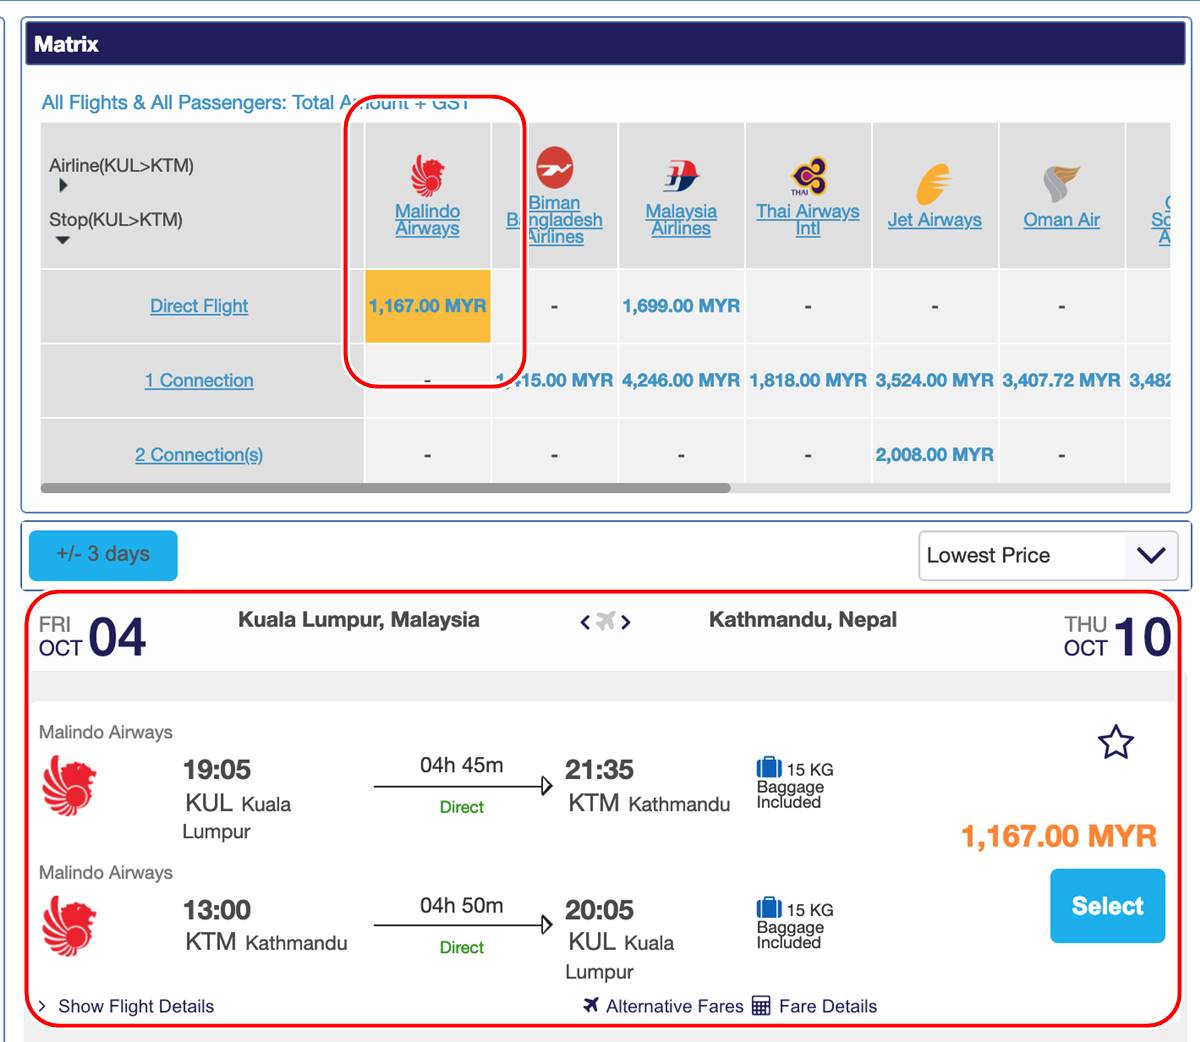The height and width of the screenshot is (1042, 1200).
Task: Select the 1,818.00 MYR Thai Airways fare
Action: (808, 380)
